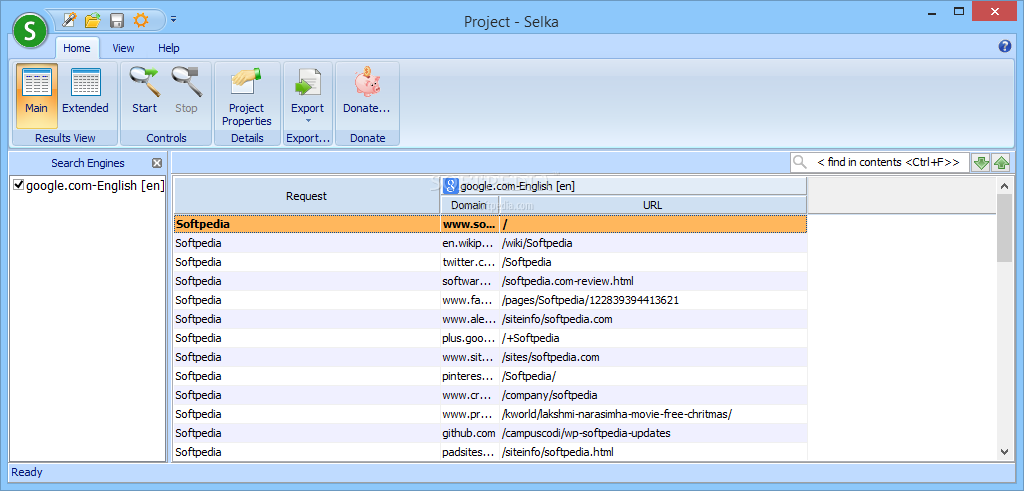Image resolution: width=1024 pixels, height=491 pixels.
Task: Select the row /company/softpedia
Action: tap(490, 394)
